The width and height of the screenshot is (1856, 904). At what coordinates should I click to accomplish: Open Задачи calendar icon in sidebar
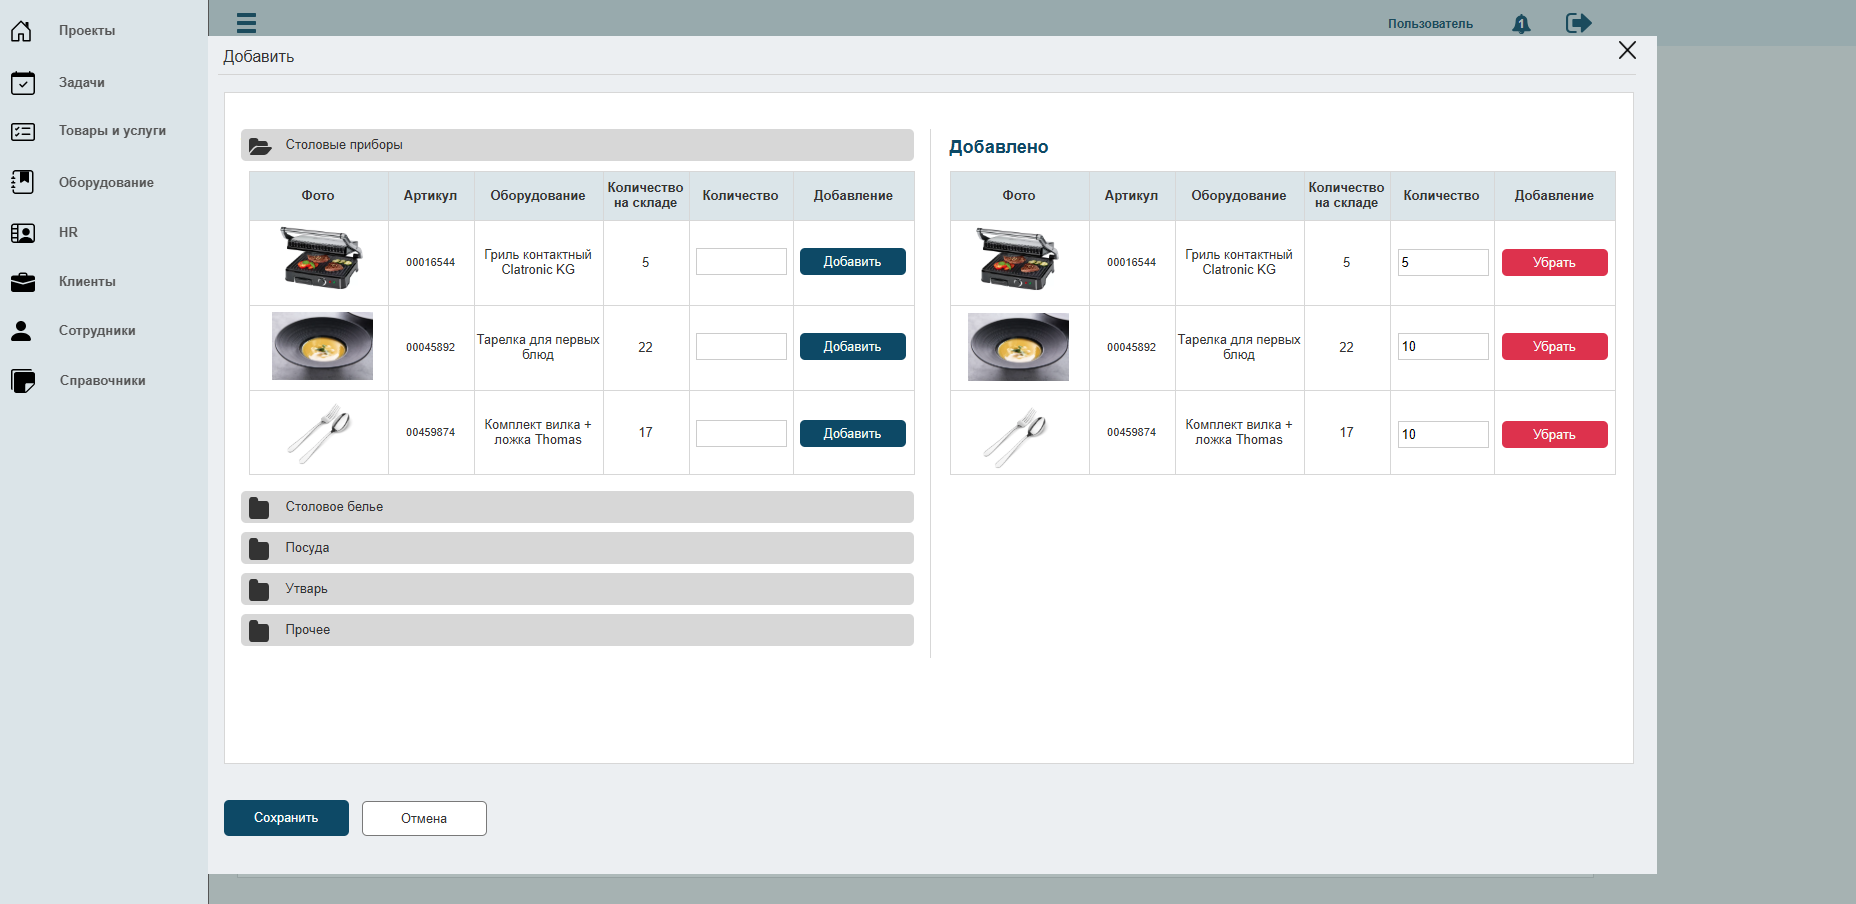coord(22,83)
